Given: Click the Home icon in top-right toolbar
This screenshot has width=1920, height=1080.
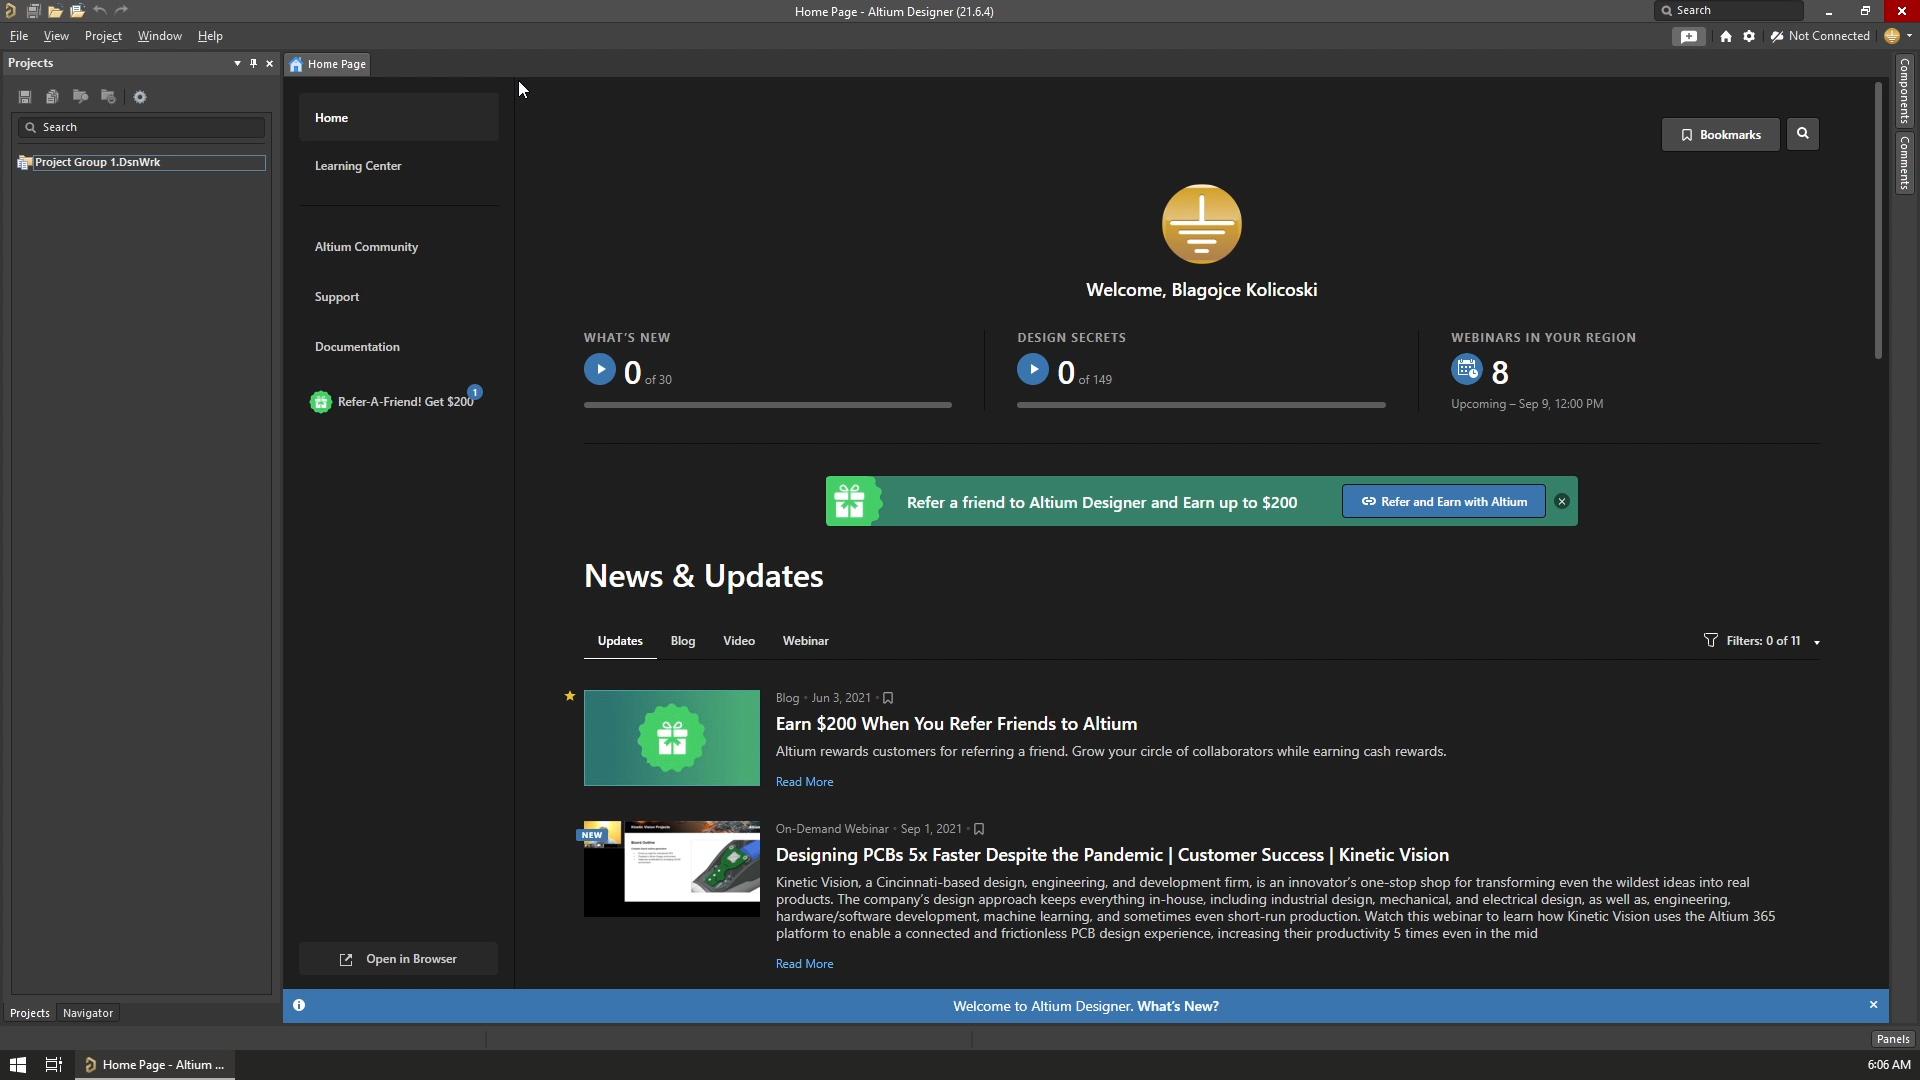Looking at the screenshot, I should click(1726, 36).
